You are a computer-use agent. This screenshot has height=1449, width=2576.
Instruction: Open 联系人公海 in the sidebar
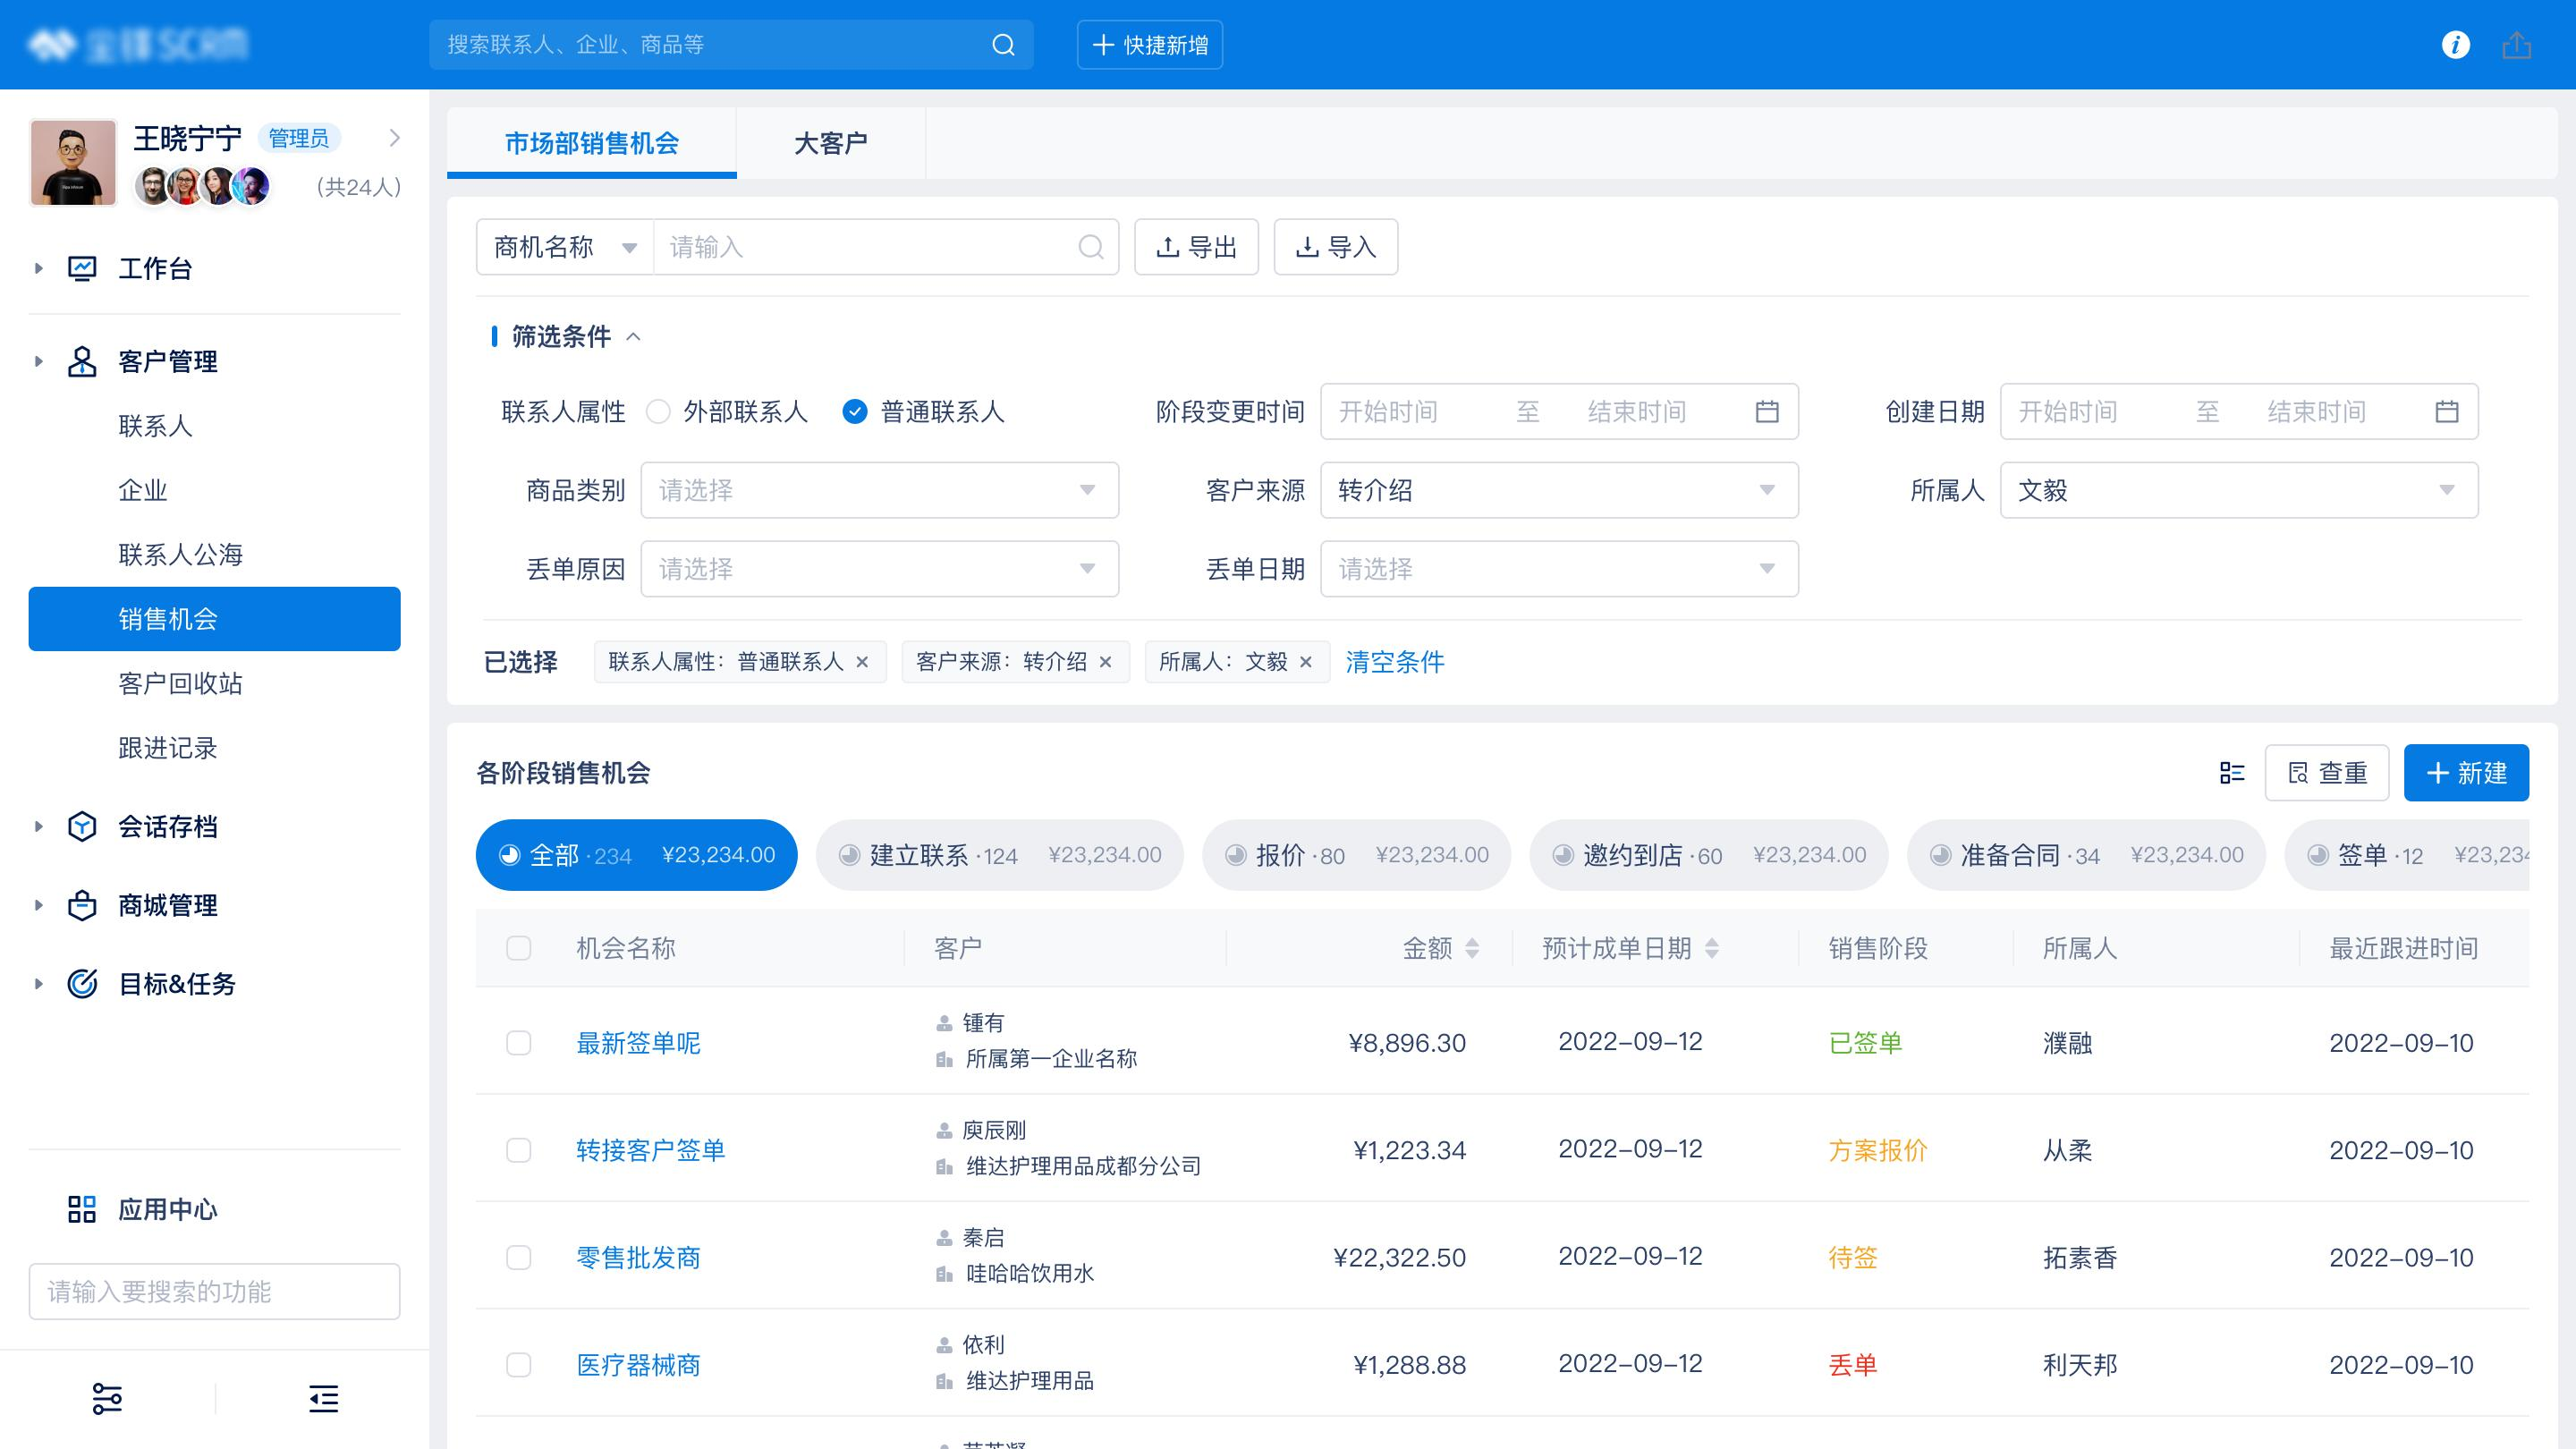(x=181, y=555)
